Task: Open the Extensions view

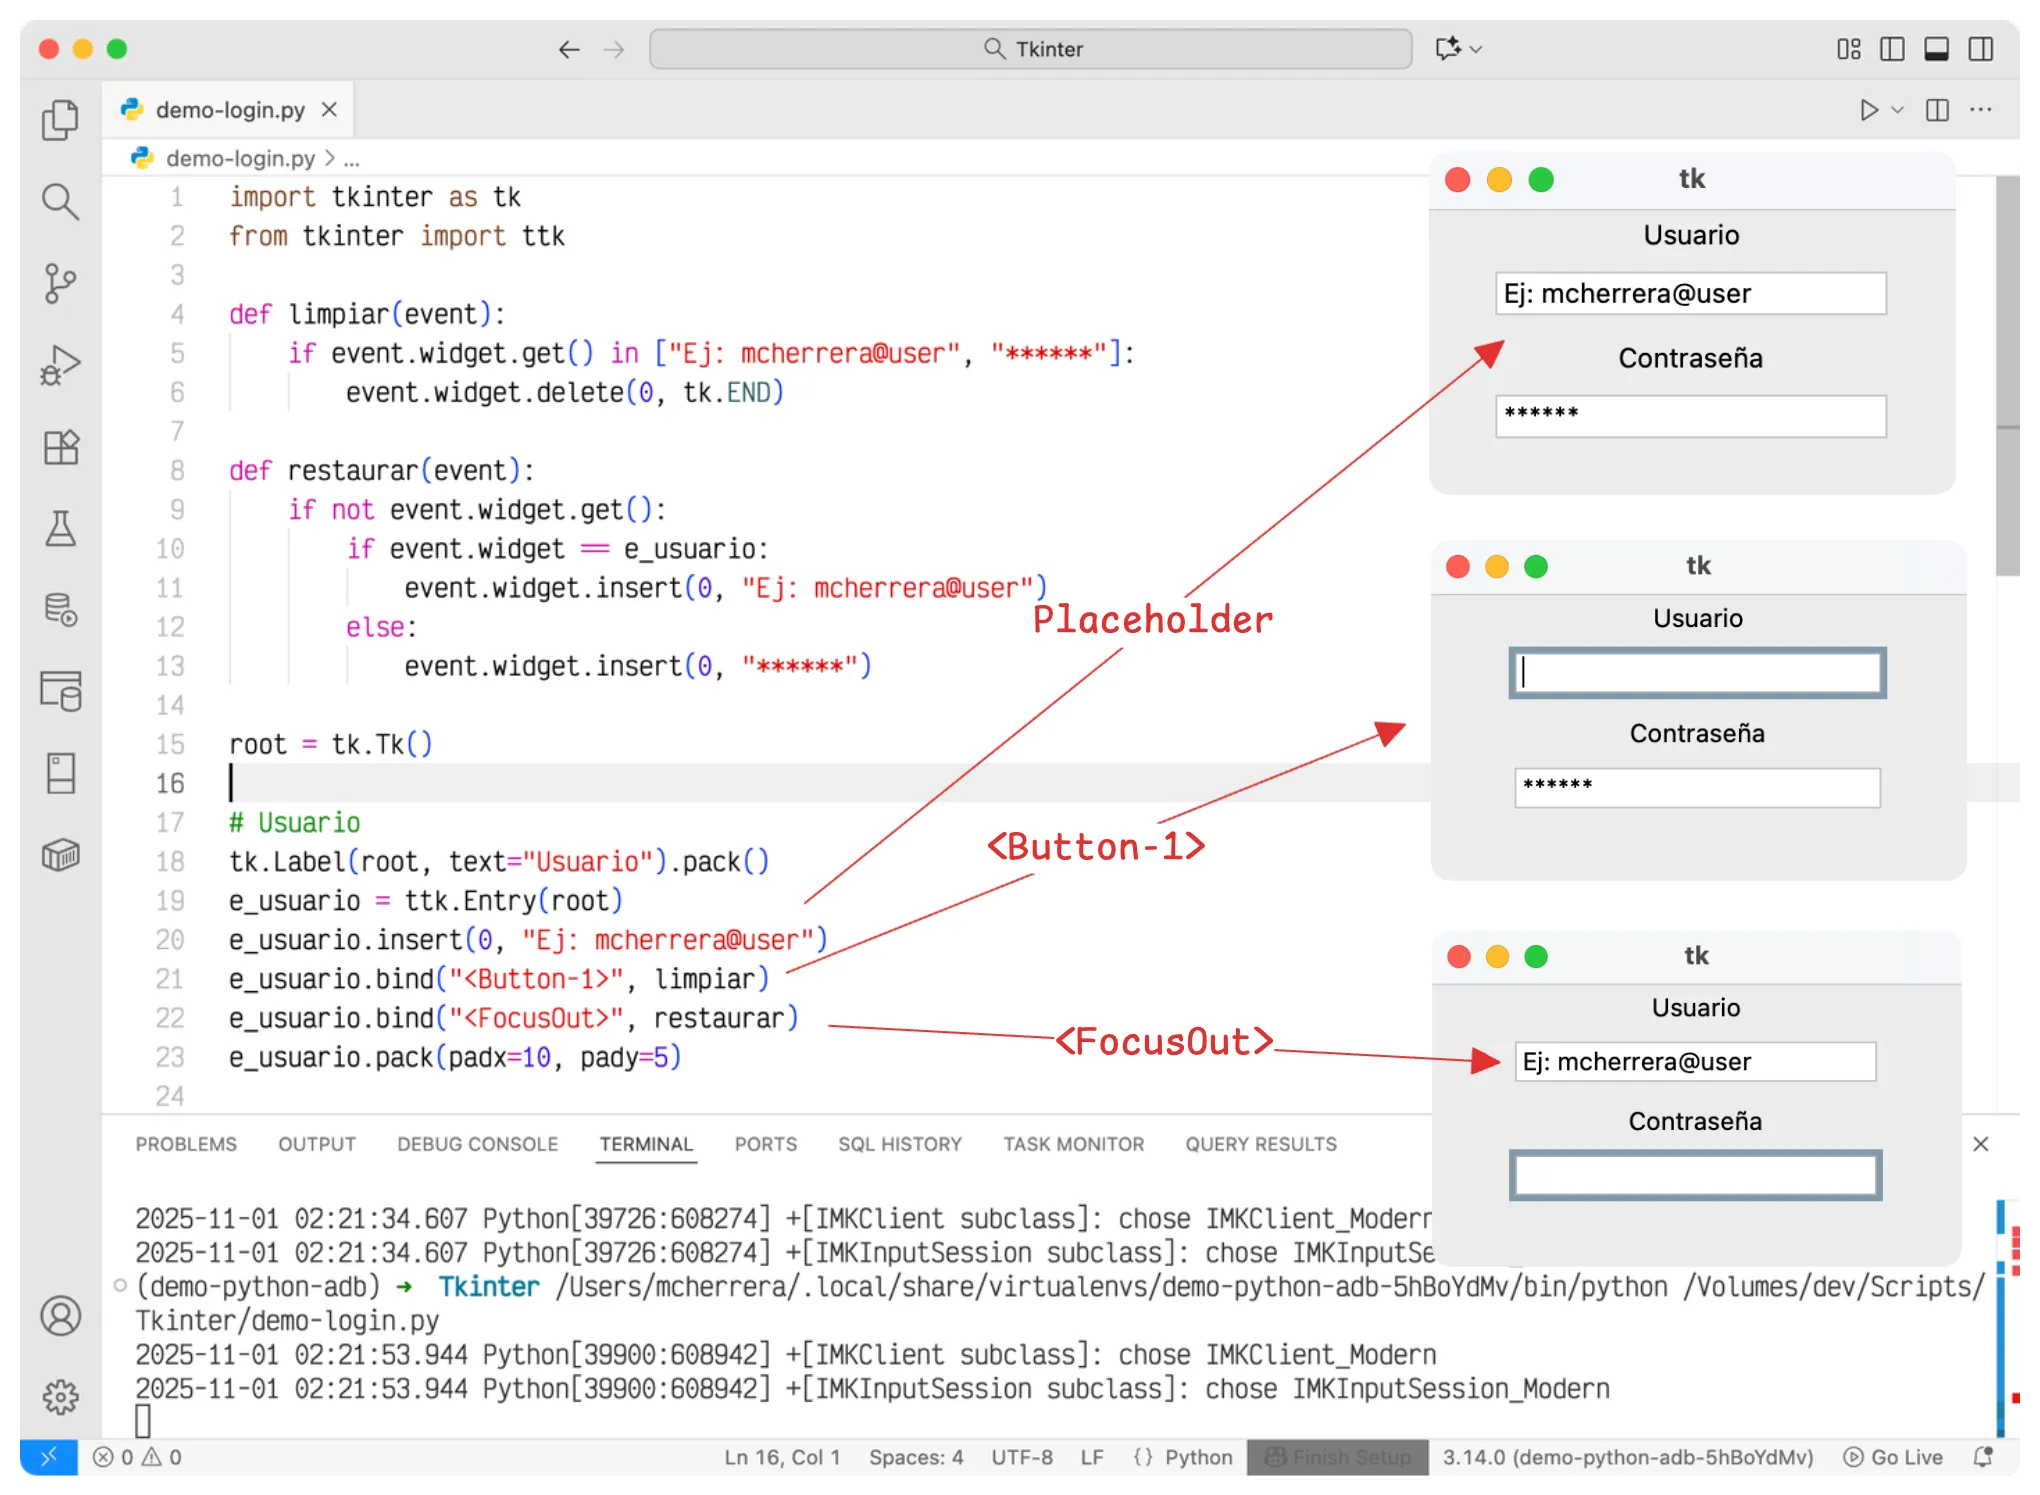Action: [60, 448]
